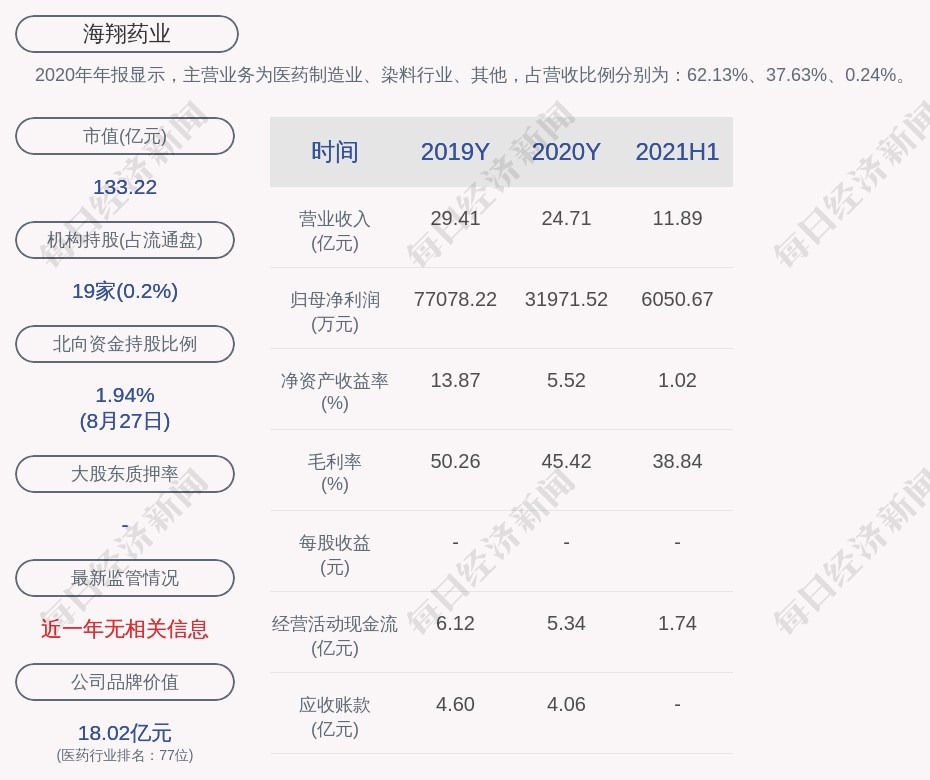930x780 pixels.
Task: Select the 大股东质押率 pill
Action: [x=125, y=473]
